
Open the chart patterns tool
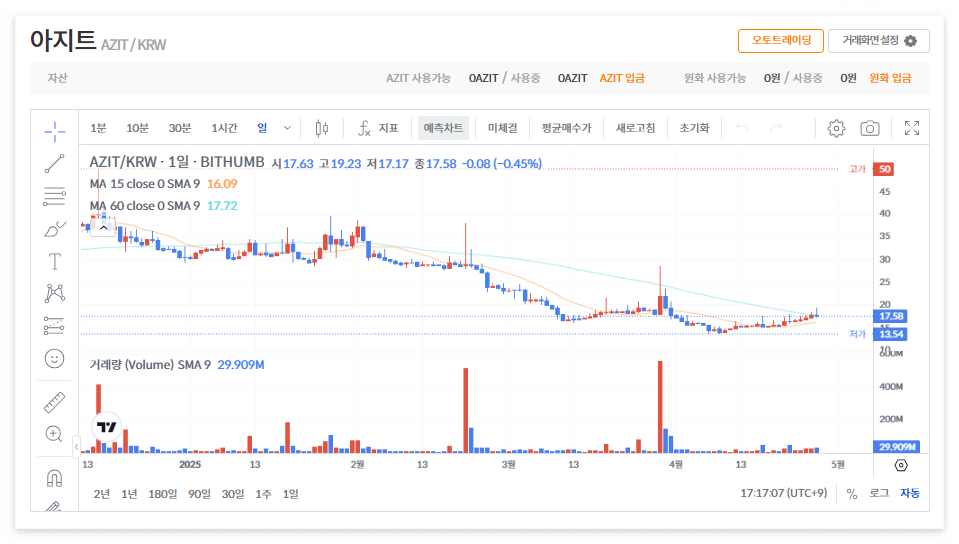pyautogui.click(x=54, y=293)
